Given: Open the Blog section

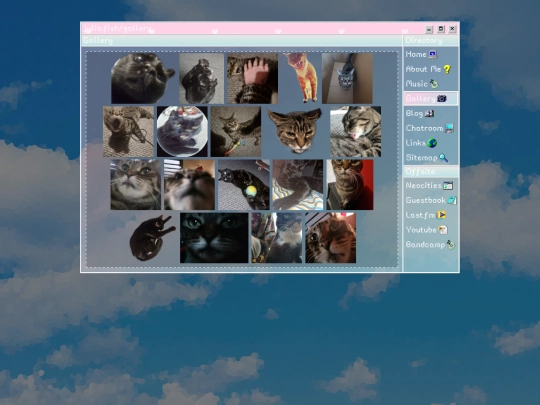Looking at the screenshot, I should [x=414, y=113].
